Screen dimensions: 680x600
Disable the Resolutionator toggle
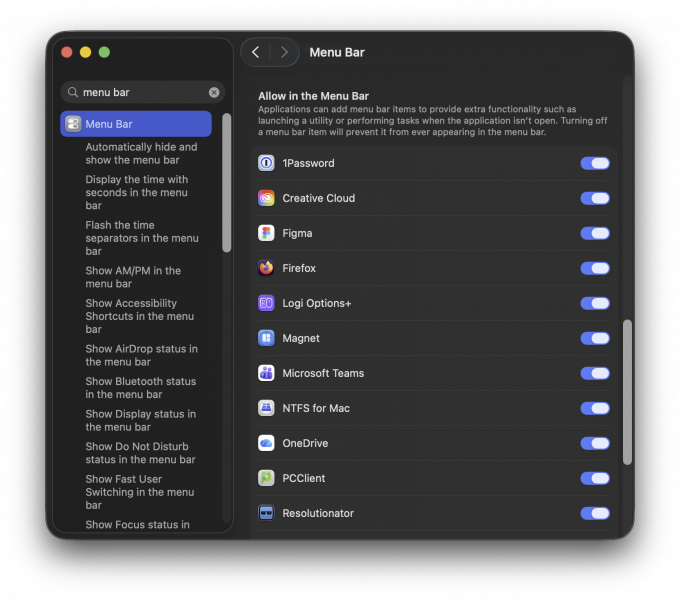pyautogui.click(x=595, y=513)
